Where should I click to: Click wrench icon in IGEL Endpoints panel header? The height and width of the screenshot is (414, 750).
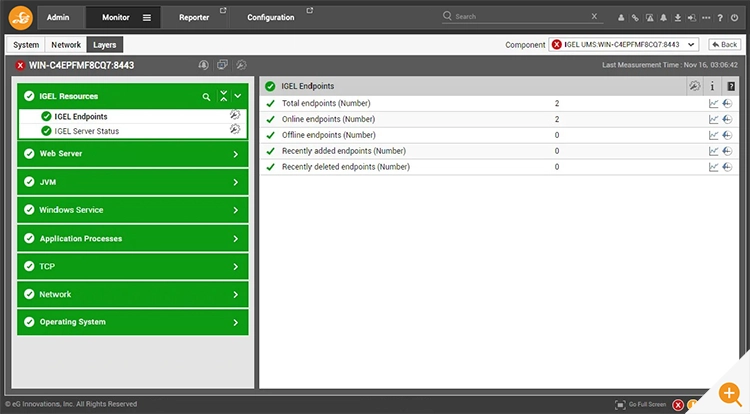click(695, 86)
